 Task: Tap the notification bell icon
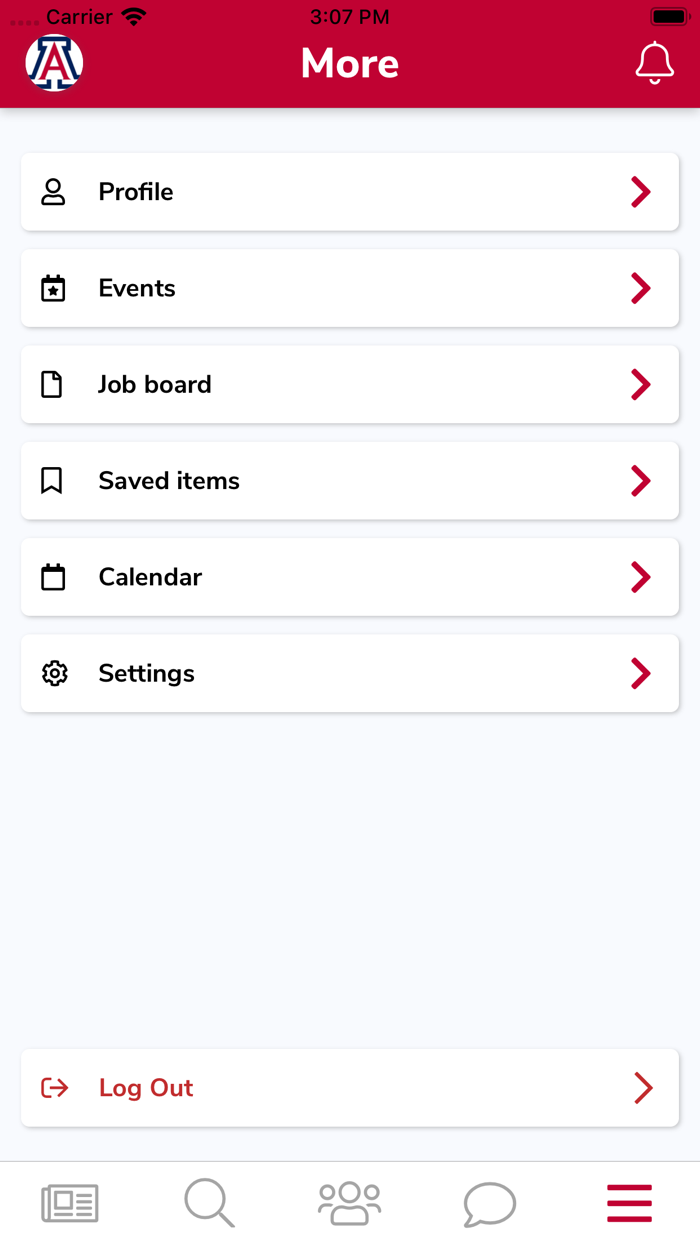pos(655,63)
